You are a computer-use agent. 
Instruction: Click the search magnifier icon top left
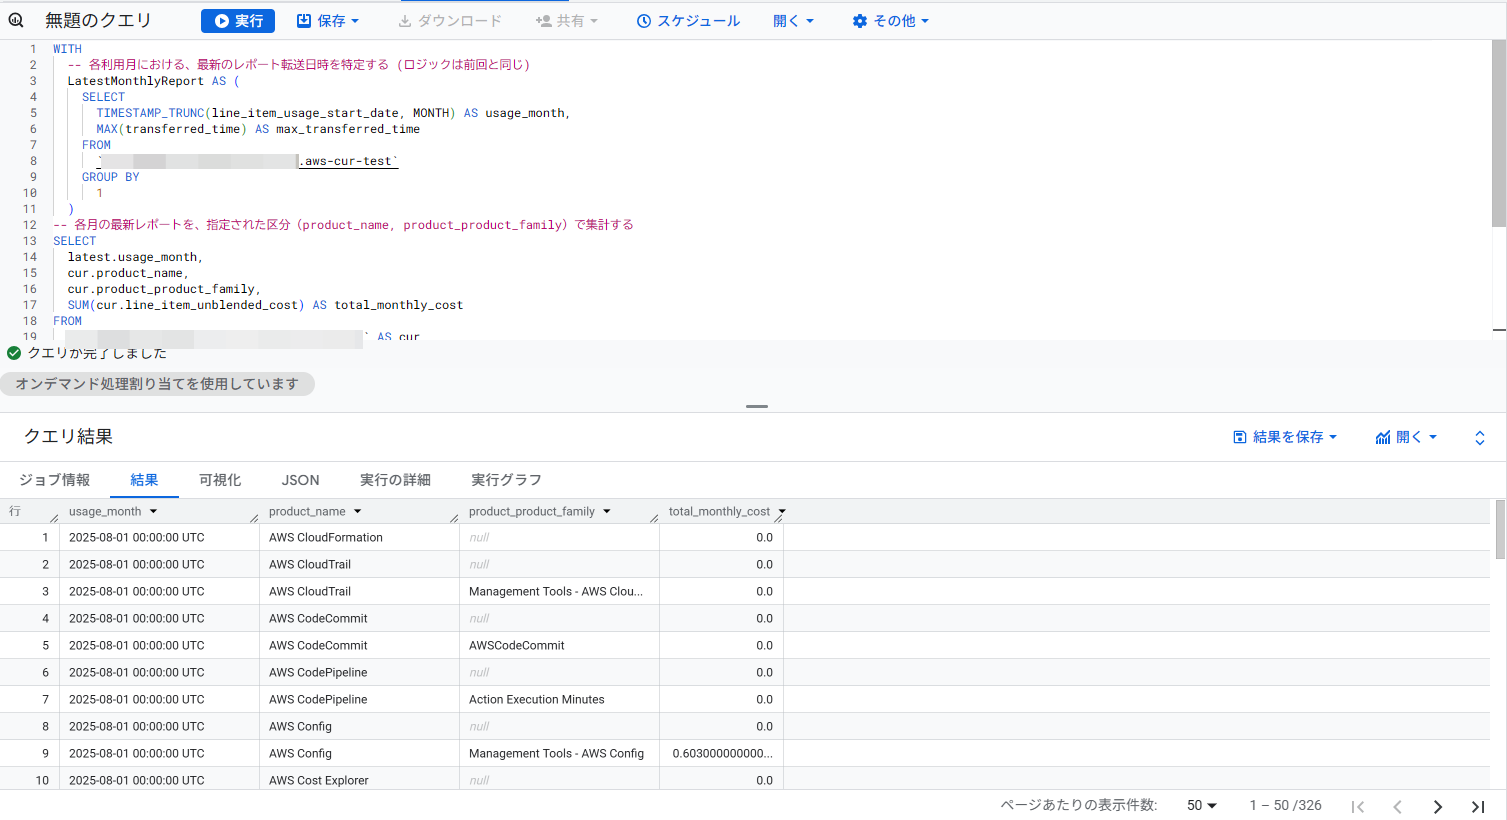(x=13, y=19)
